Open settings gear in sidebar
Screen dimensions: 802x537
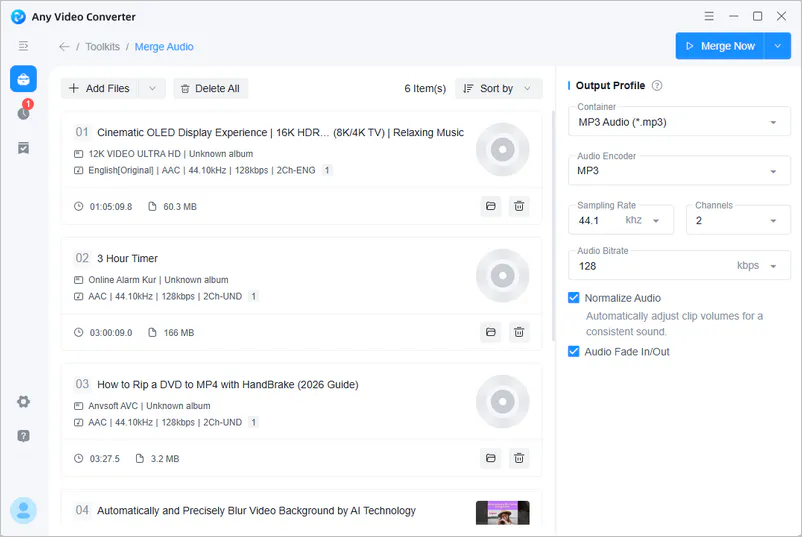pos(24,401)
